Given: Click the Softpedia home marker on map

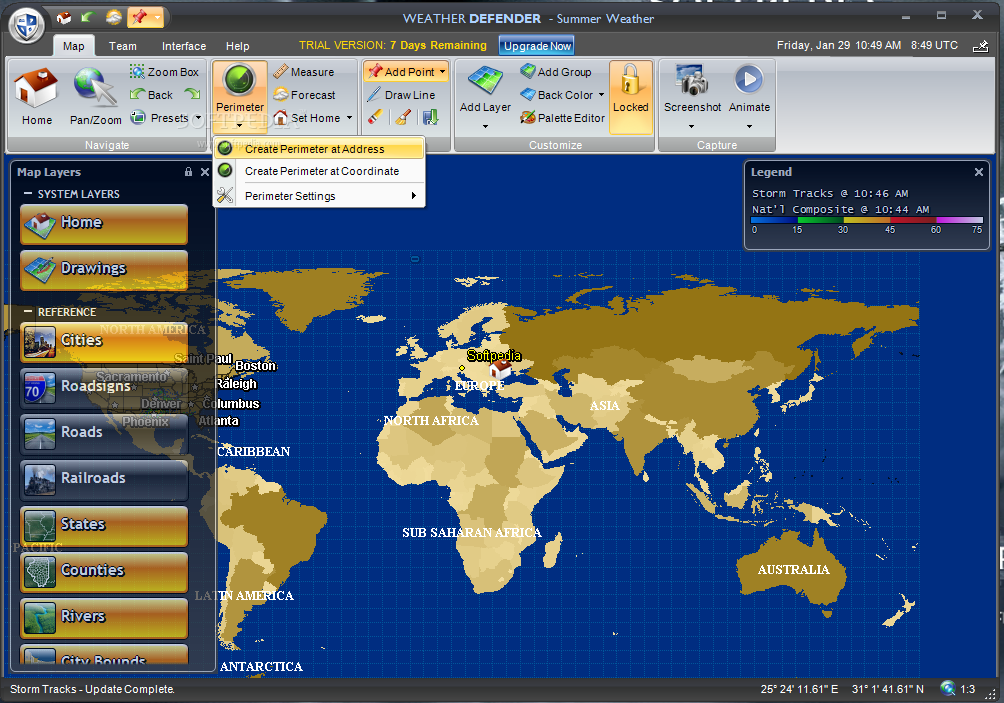Looking at the screenshot, I should [499, 369].
